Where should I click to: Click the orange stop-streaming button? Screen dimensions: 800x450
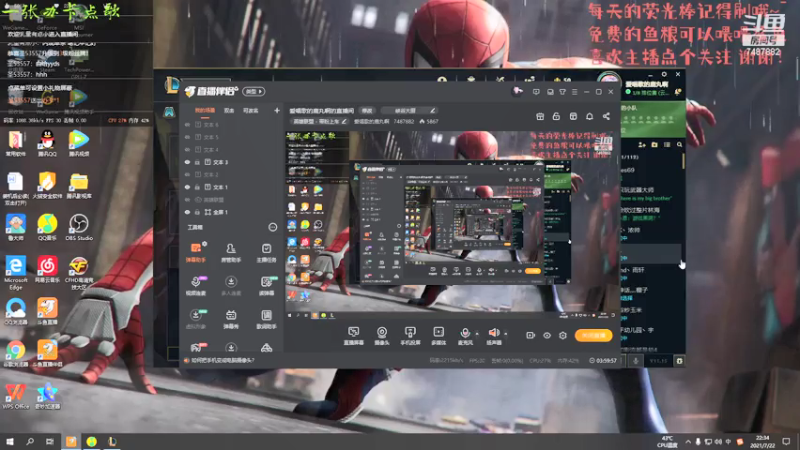[593, 335]
